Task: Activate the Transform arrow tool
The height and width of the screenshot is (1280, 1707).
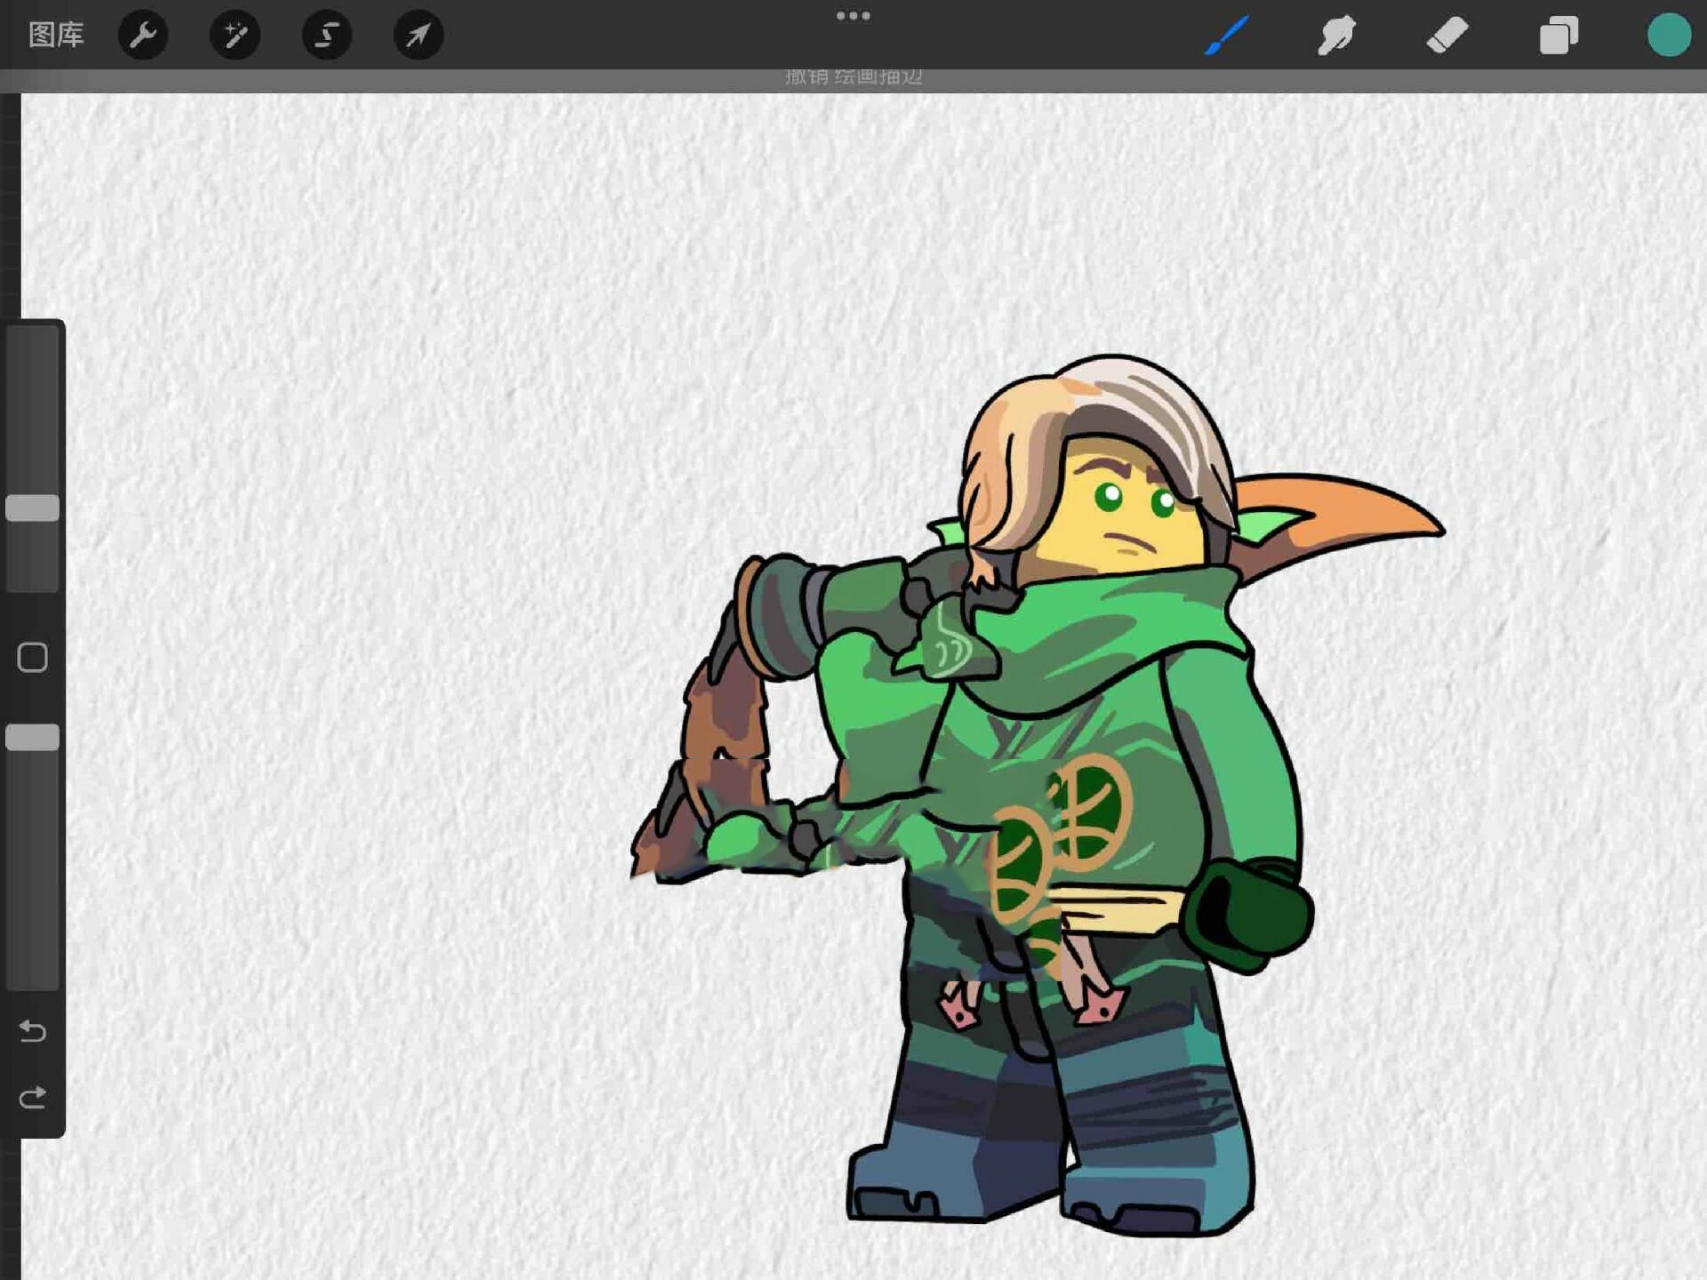Action: [418, 35]
